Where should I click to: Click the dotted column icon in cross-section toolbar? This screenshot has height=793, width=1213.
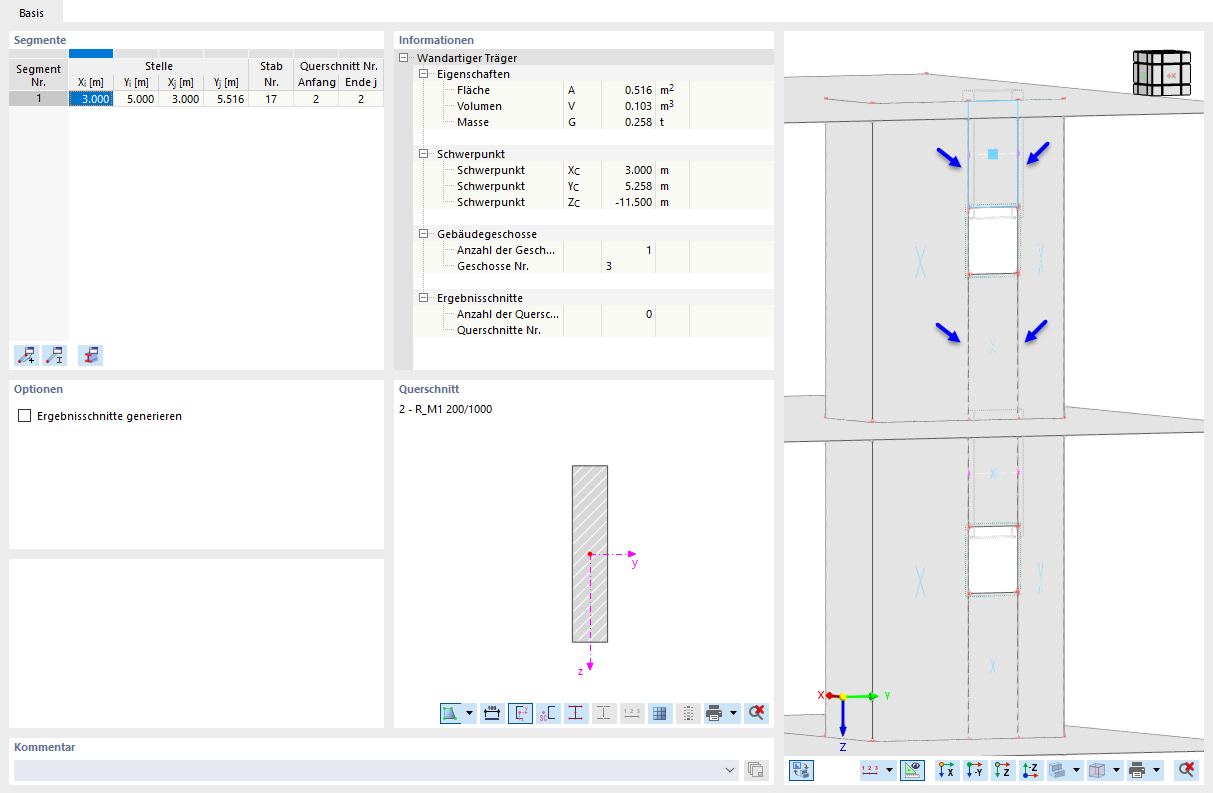pyautogui.click(x=688, y=713)
